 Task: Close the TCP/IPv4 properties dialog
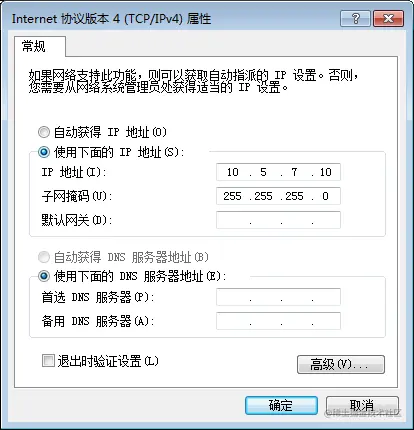pos(388,18)
